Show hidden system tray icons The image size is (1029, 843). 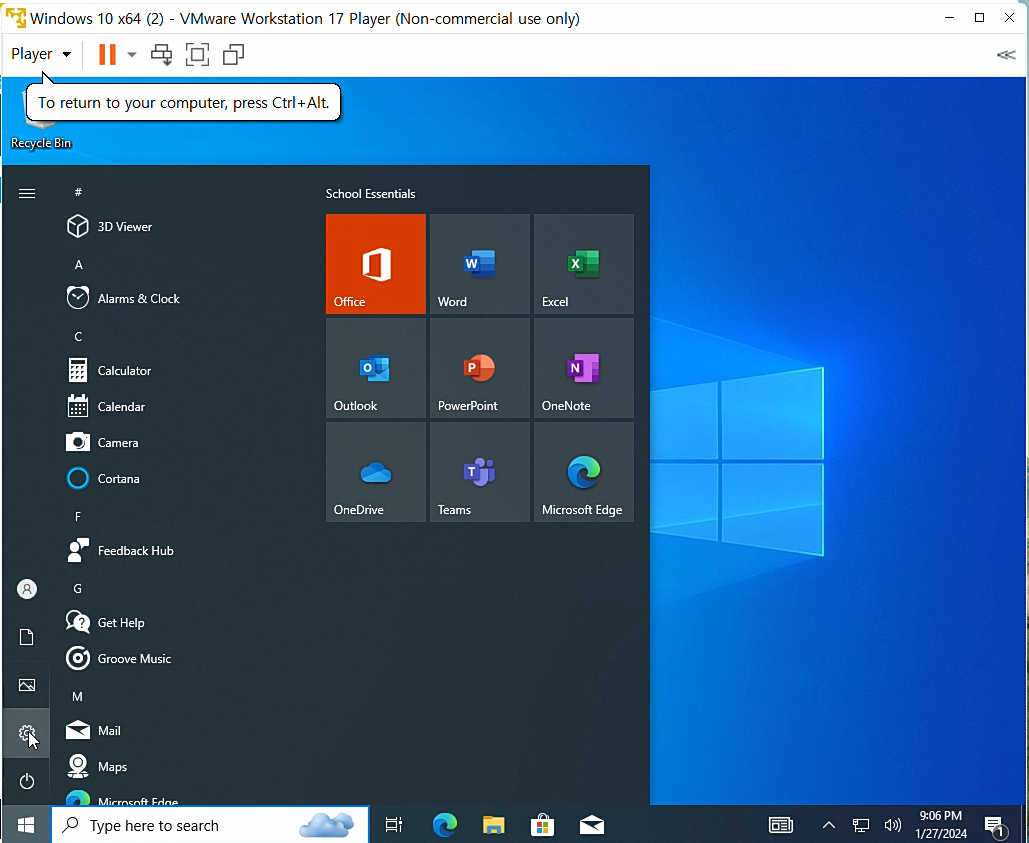pyautogui.click(x=829, y=825)
